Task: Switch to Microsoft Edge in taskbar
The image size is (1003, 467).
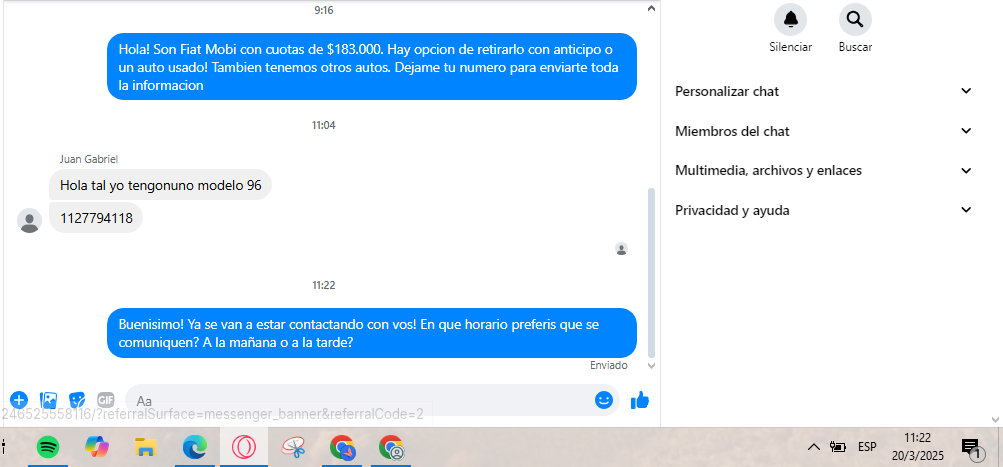Action: pos(194,448)
